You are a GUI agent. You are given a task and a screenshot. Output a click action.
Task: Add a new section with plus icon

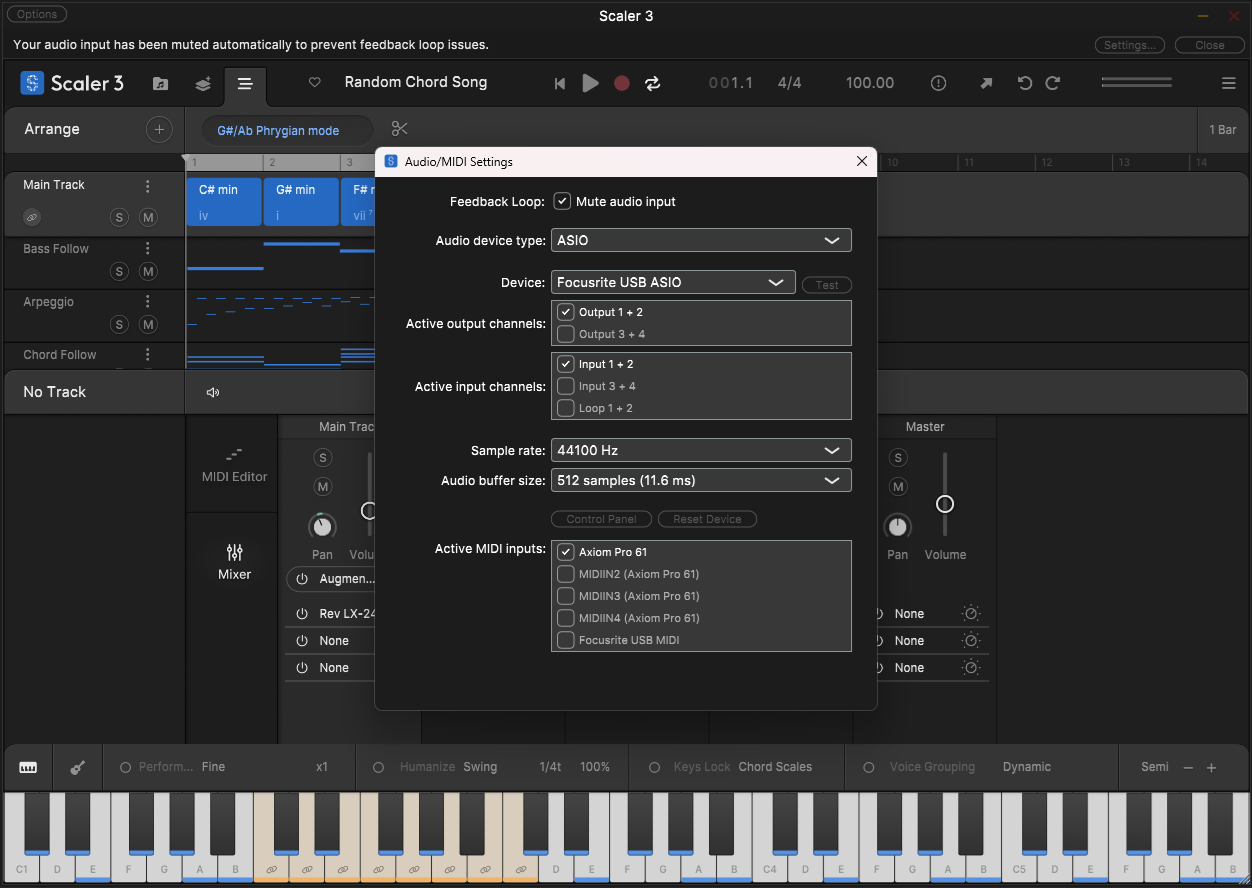158,129
